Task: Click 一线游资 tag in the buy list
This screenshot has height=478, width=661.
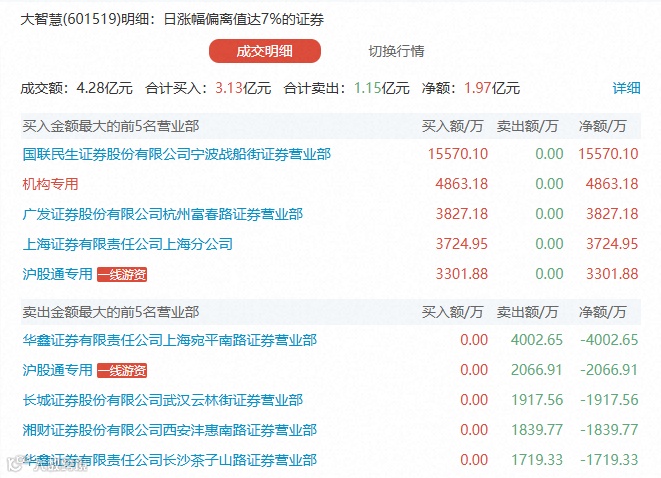Action: tap(122, 274)
